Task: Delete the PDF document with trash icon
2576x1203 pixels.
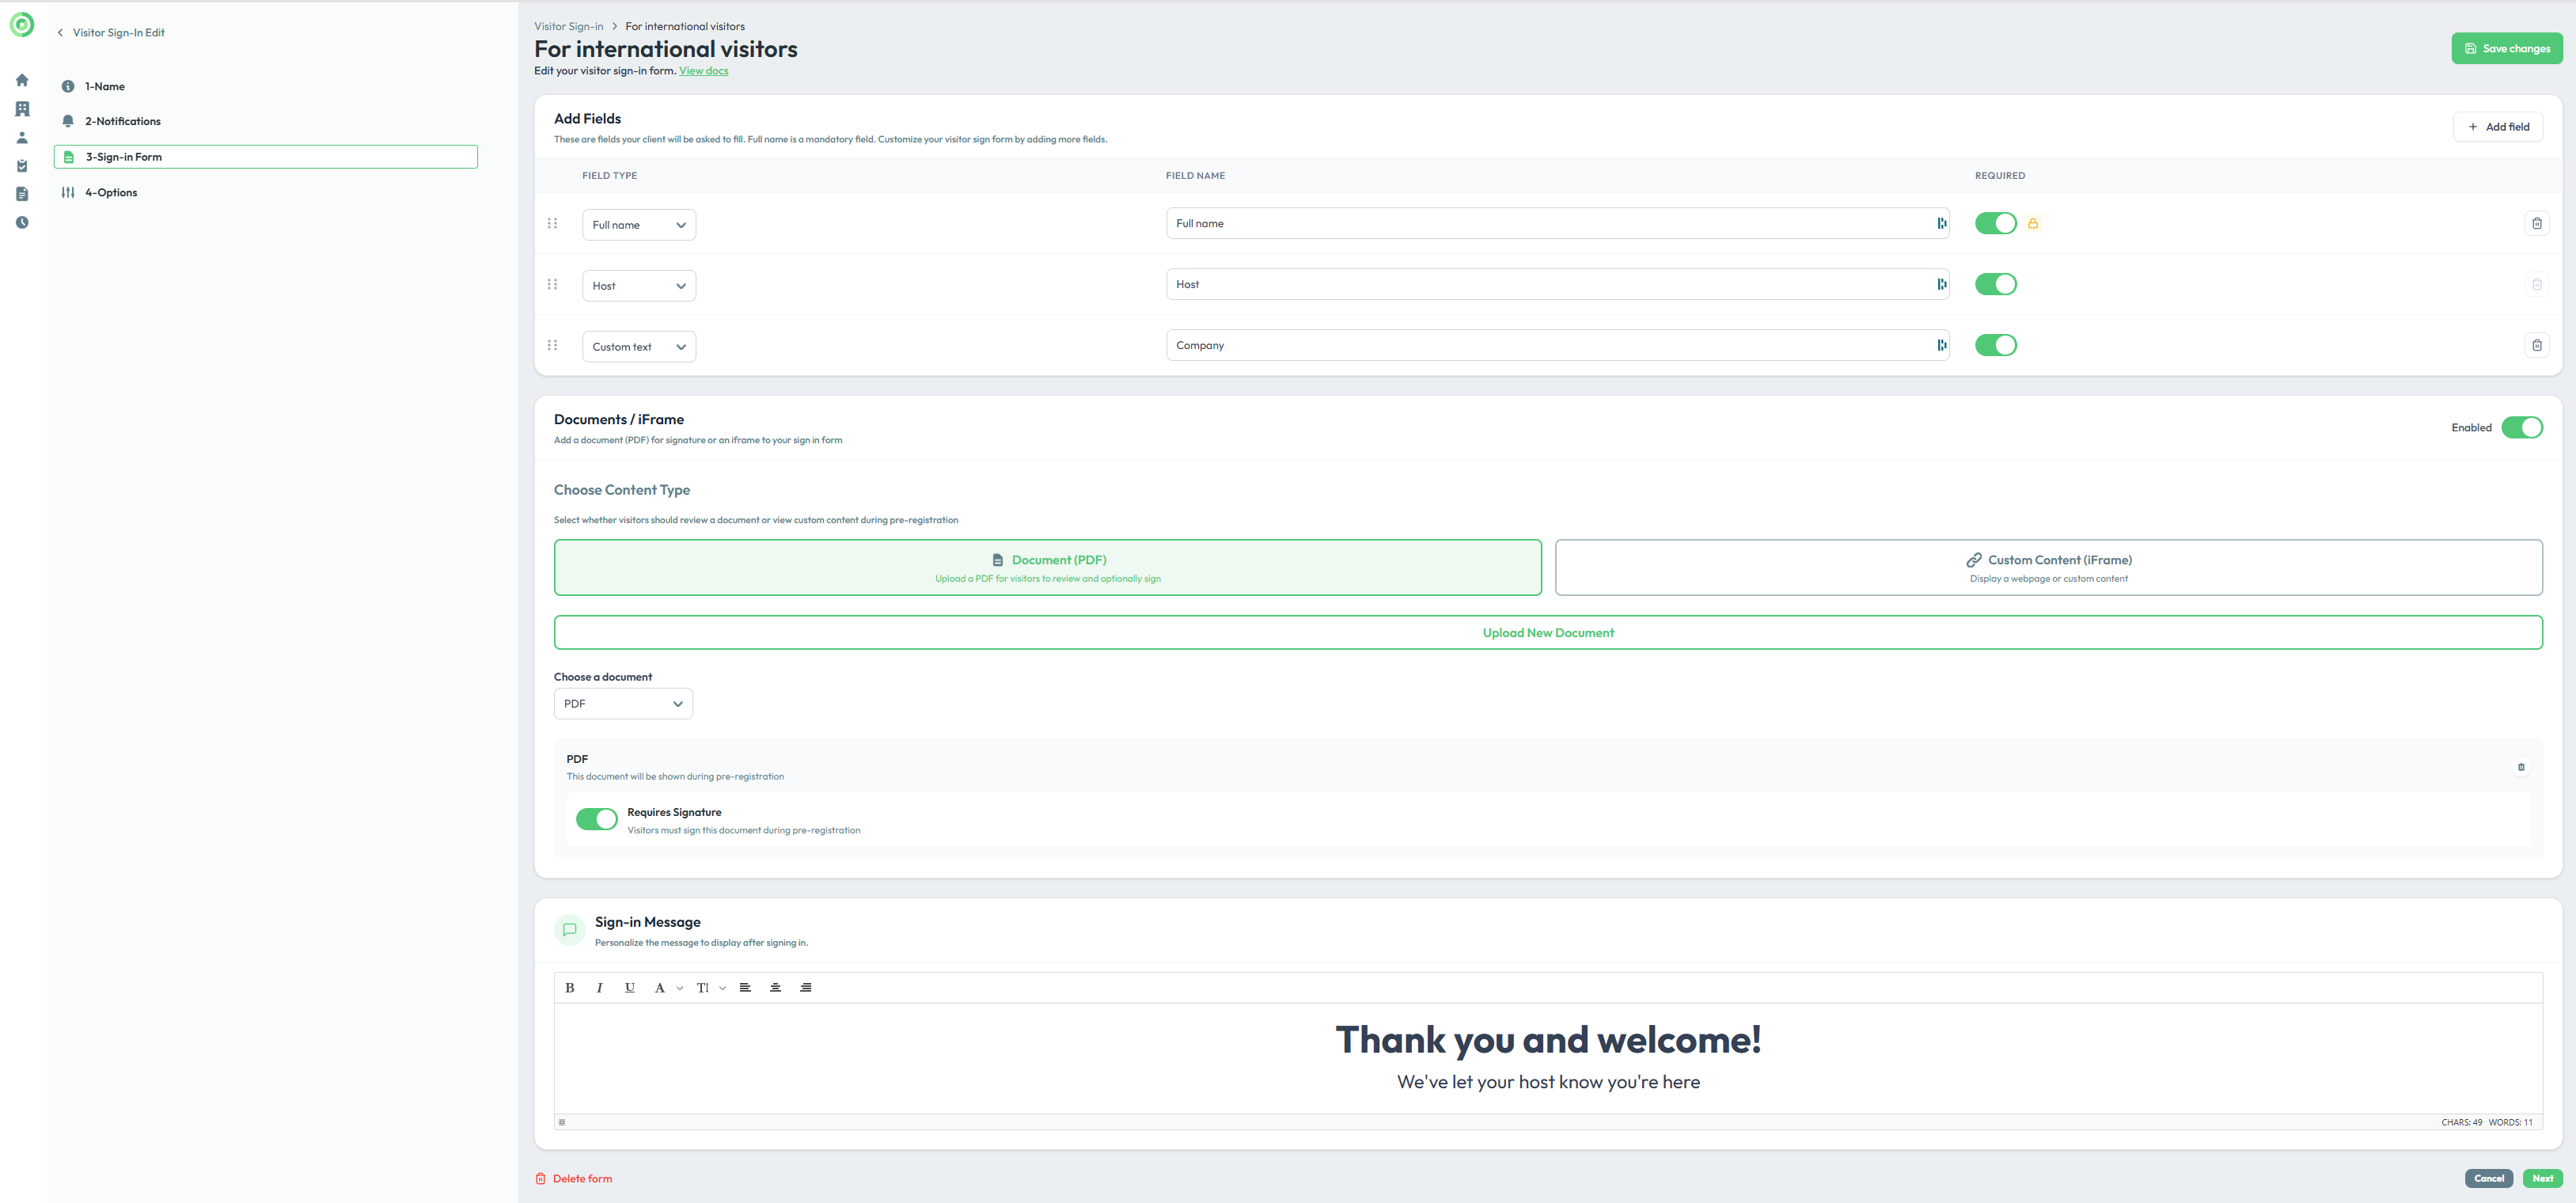Action: (x=2520, y=767)
